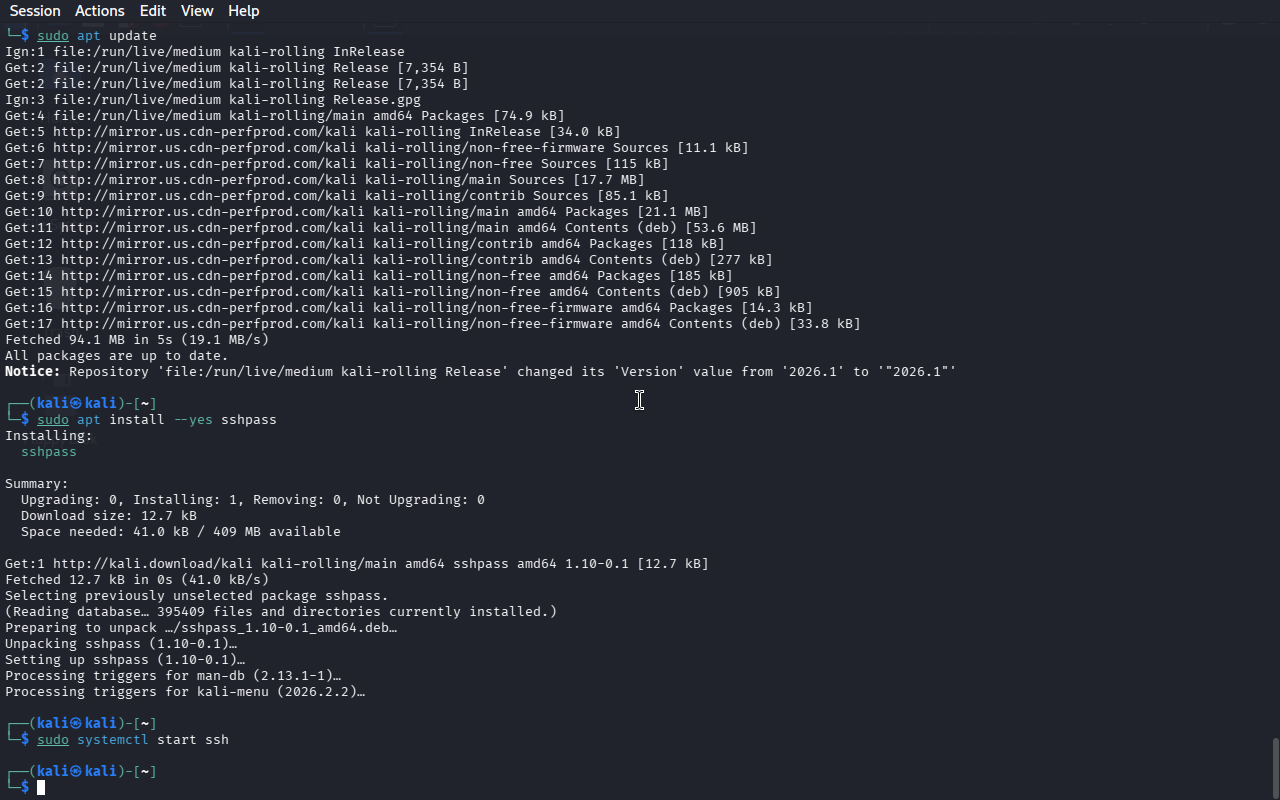This screenshot has width=1280, height=800.
Task: Click the green sshpass name under Installing
Action: [x=49, y=452]
